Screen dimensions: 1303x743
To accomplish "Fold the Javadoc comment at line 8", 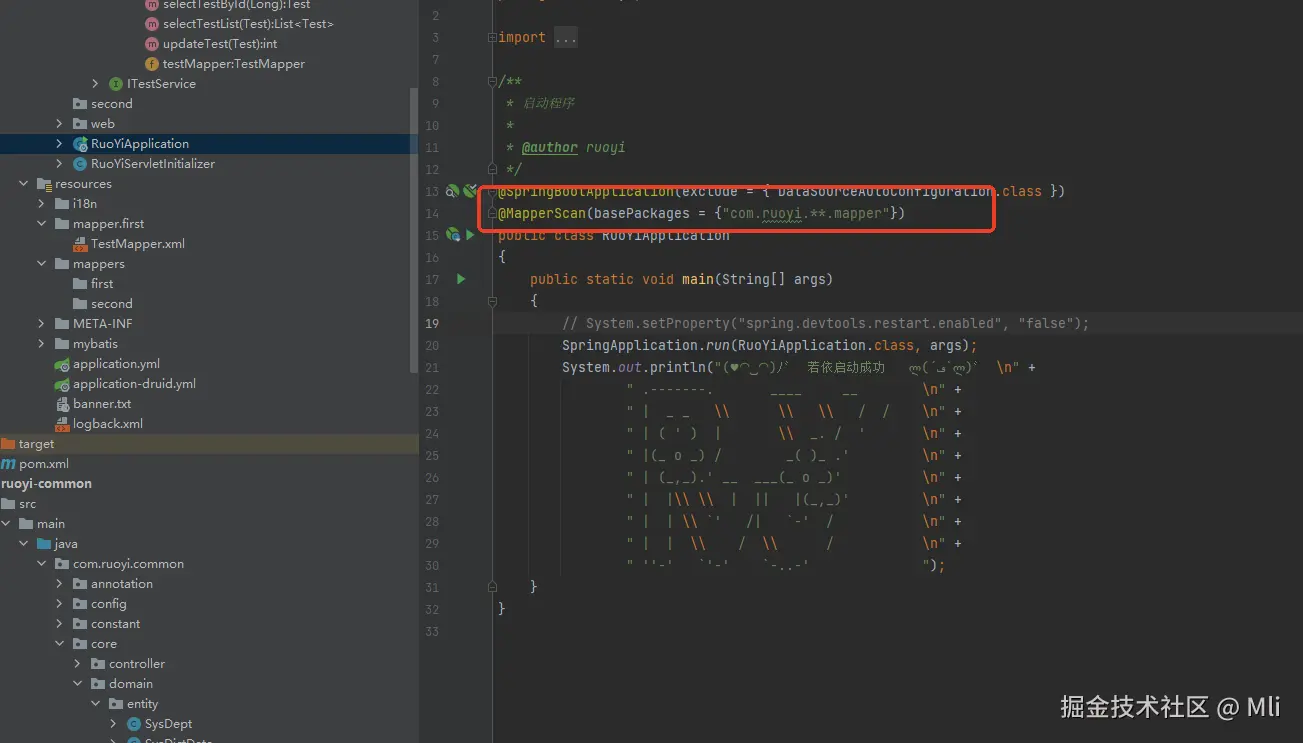I will click(x=491, y=81).
